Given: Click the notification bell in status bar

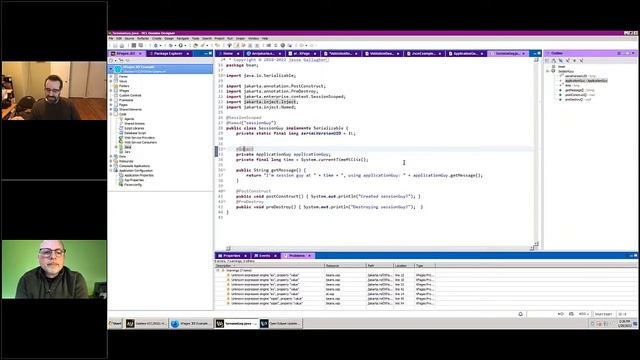Looking at the screenshot, I should [x=520, y=314].
